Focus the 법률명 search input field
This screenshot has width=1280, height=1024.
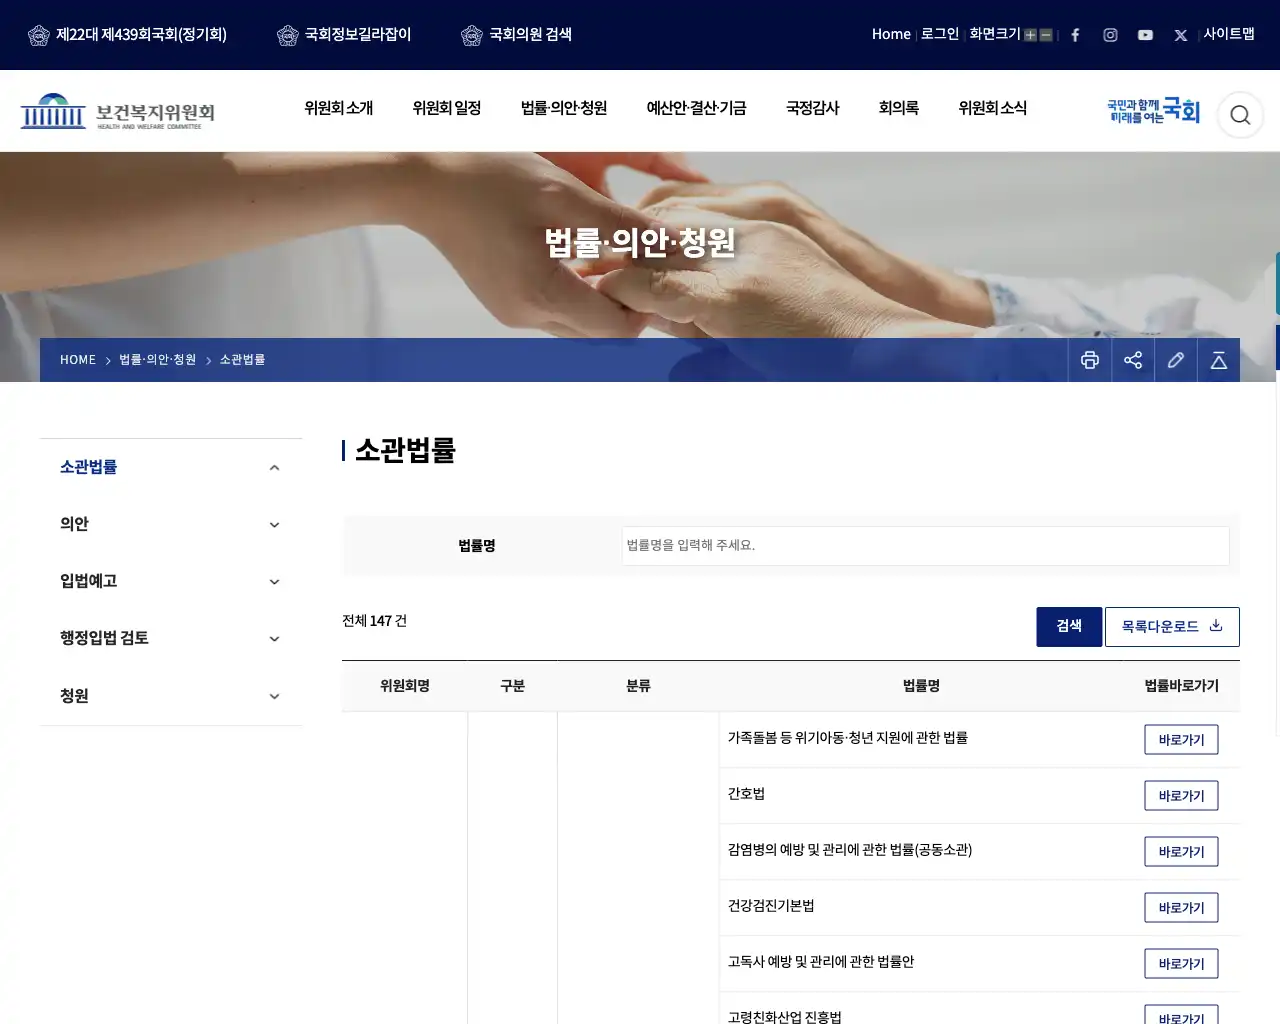pos(925,546)
